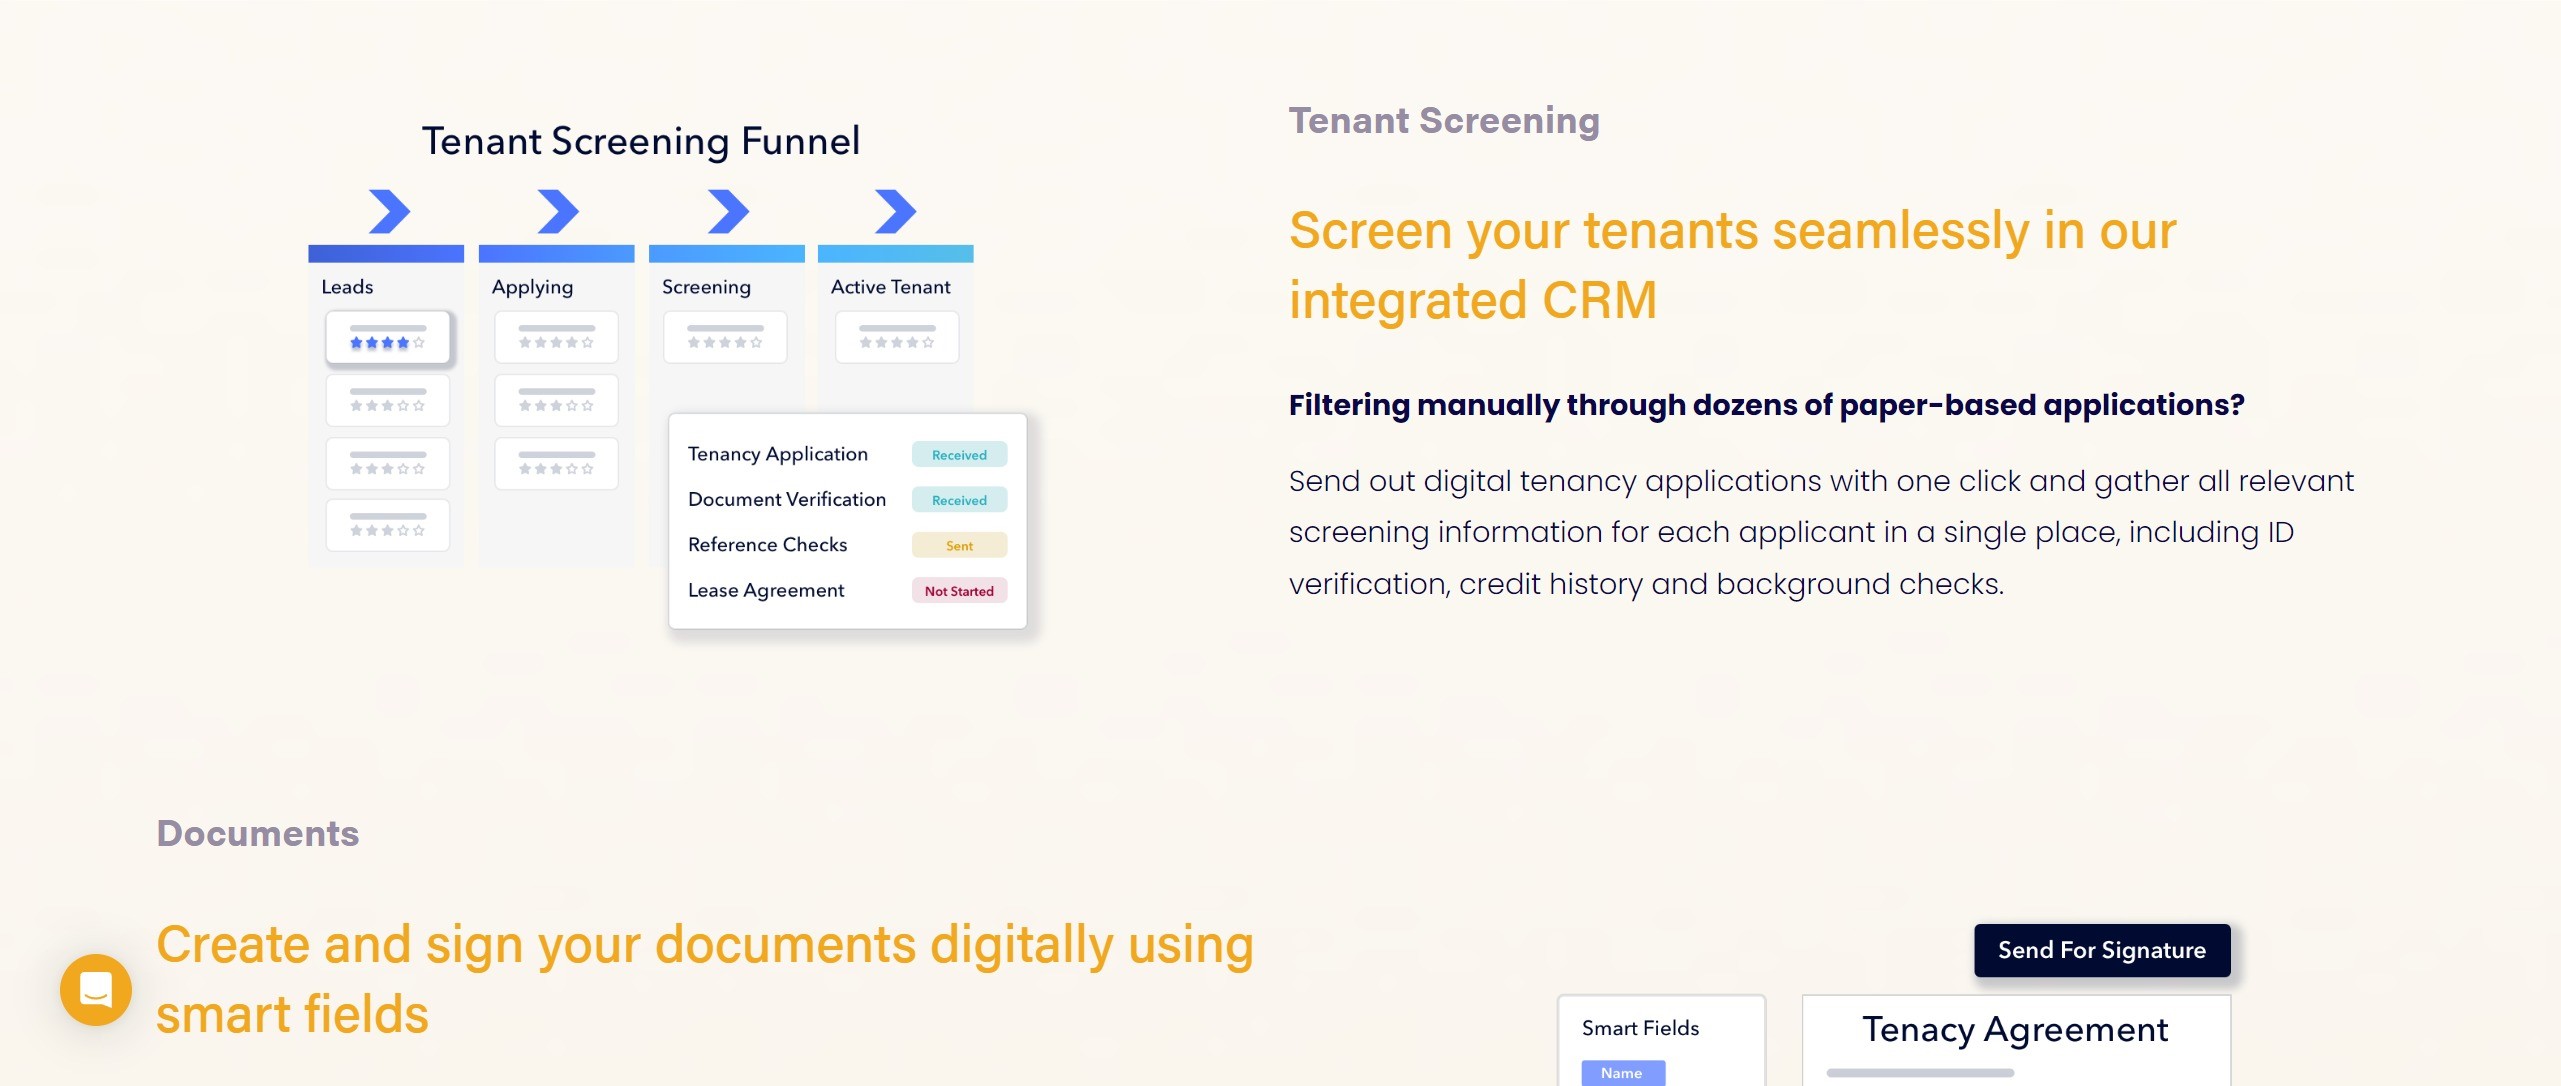Click the chevron arrow above Active Tenant column
This screenshot has height=1086, width=2561.
(x=895, y=211)
